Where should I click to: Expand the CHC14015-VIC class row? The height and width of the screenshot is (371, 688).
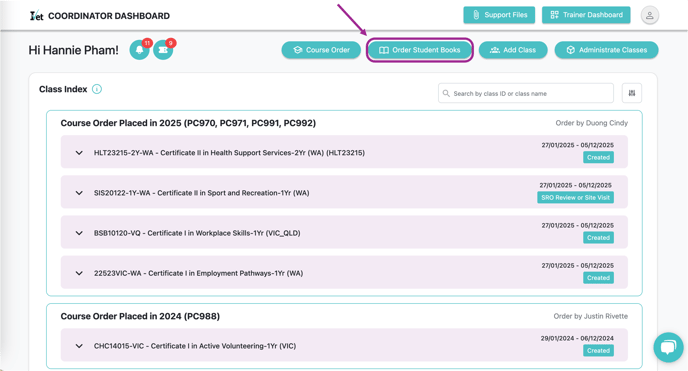click(79, 346)
